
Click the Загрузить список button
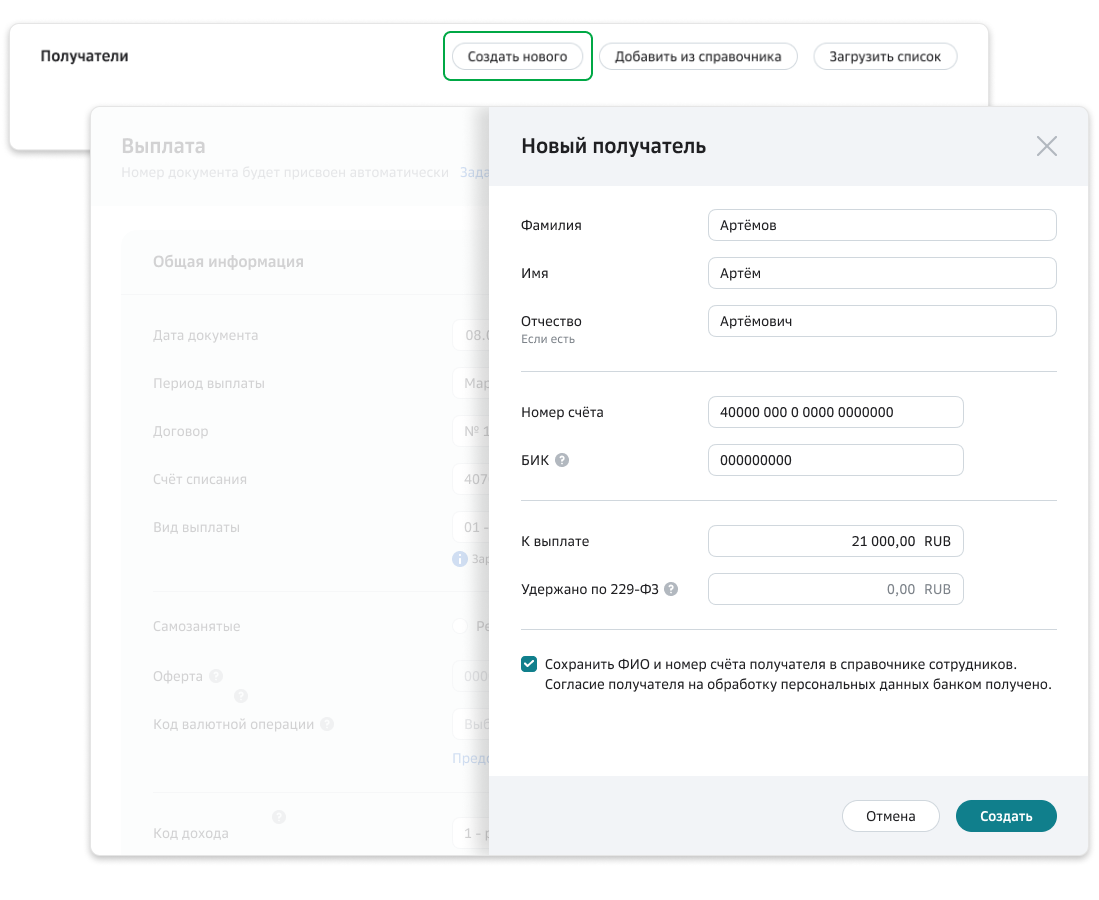coord(885,56)
